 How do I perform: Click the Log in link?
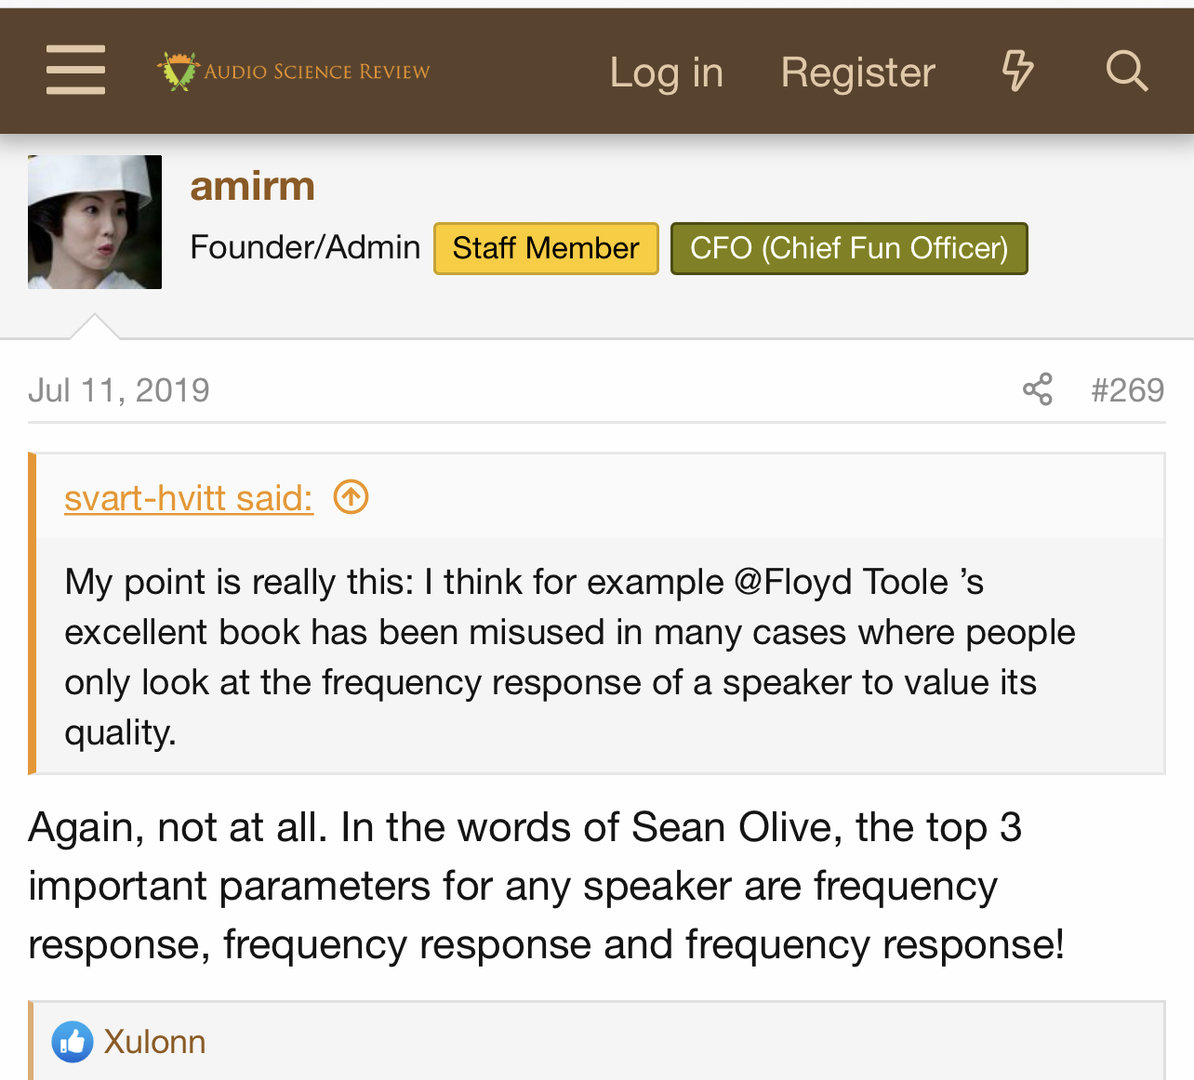click(x=666, y=72)
